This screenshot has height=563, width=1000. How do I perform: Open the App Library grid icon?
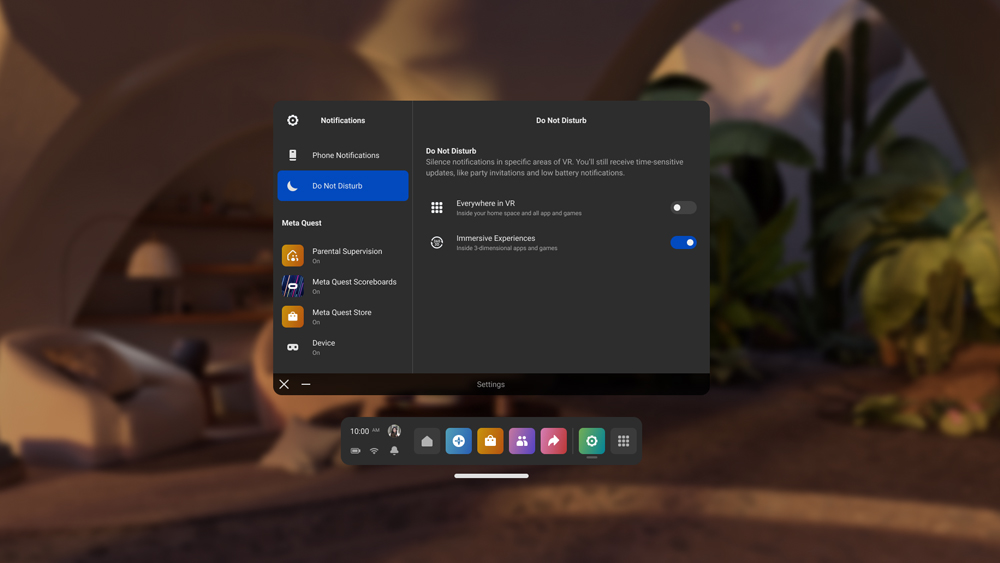[x=624, y=441]
